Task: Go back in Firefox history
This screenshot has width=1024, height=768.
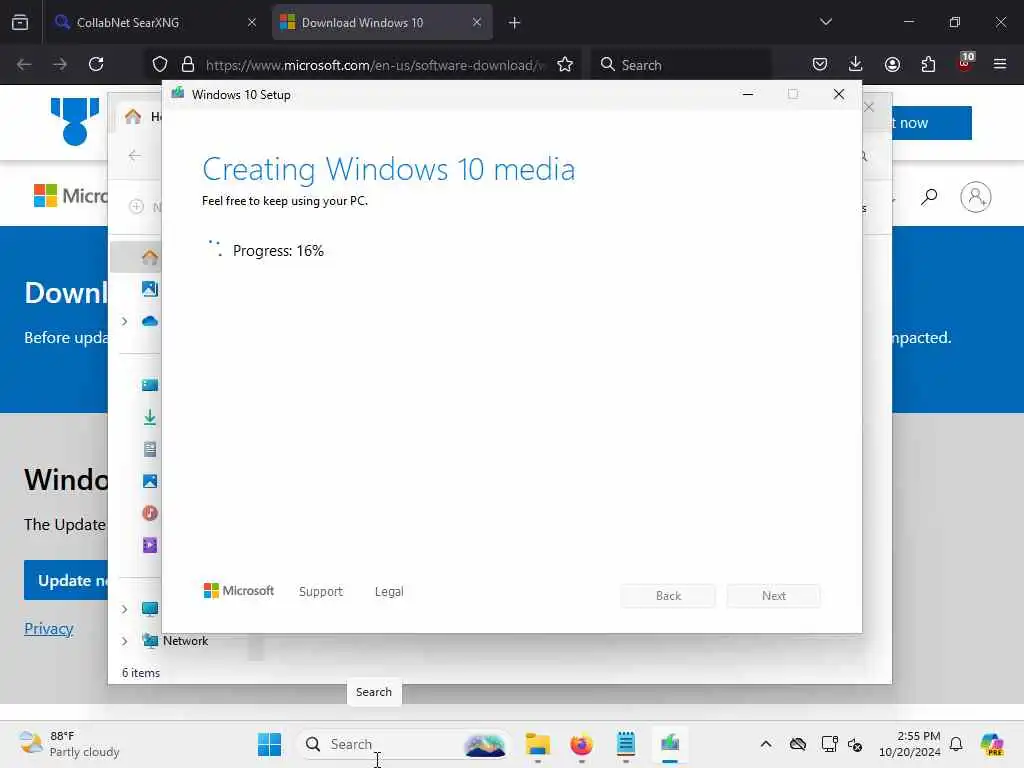Action: pyautogui.click(x=24, y=64)
